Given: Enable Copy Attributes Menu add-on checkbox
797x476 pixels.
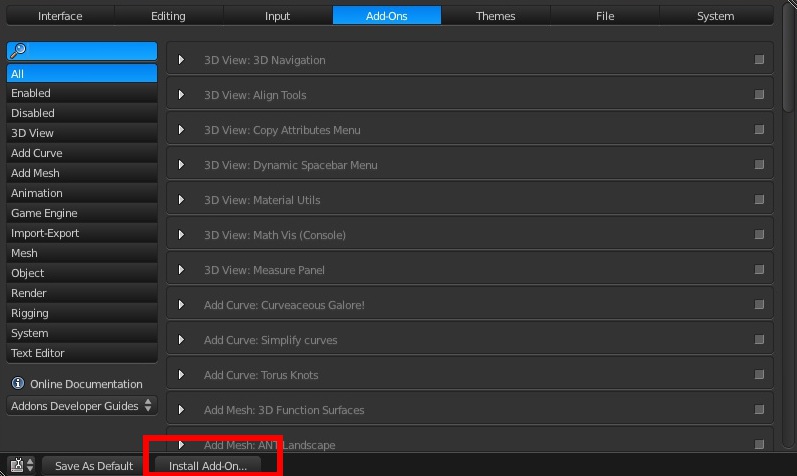Looking at the screenshot, I should click(x=759, y=130).
